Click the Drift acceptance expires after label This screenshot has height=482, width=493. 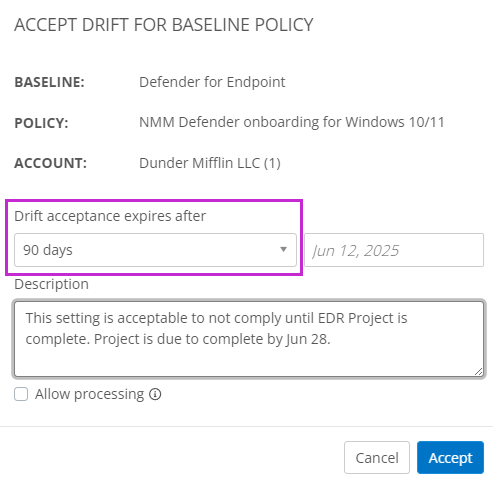click(x=110, y=216)
